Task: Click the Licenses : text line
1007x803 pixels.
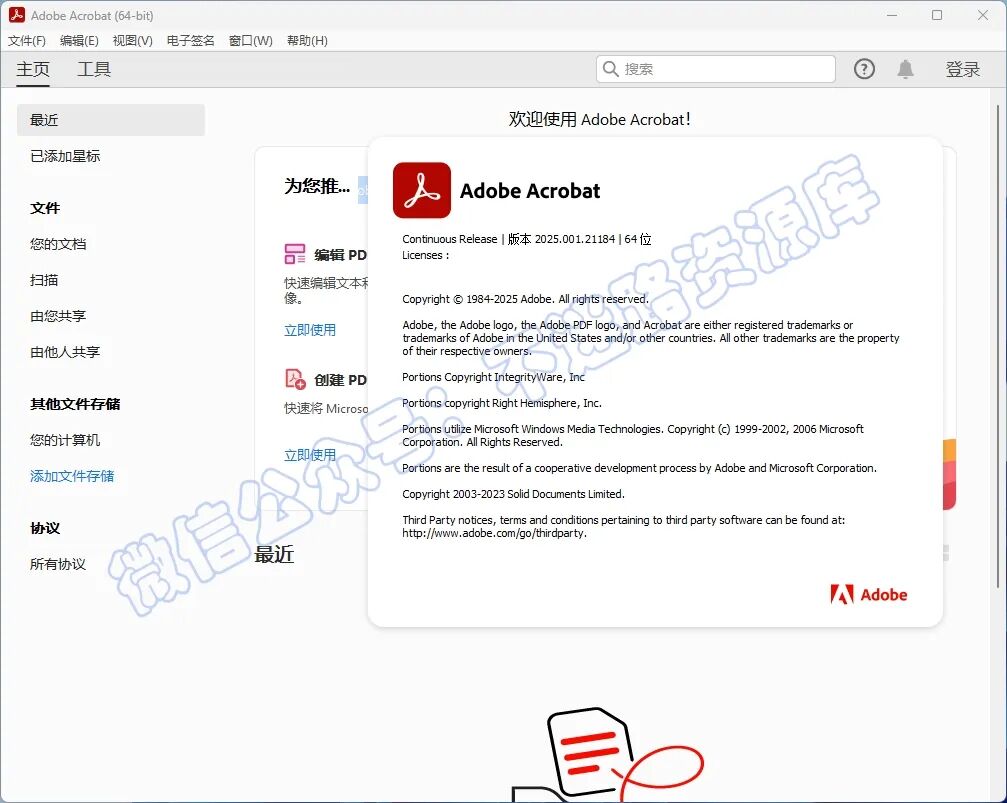Action: [425, 255]
